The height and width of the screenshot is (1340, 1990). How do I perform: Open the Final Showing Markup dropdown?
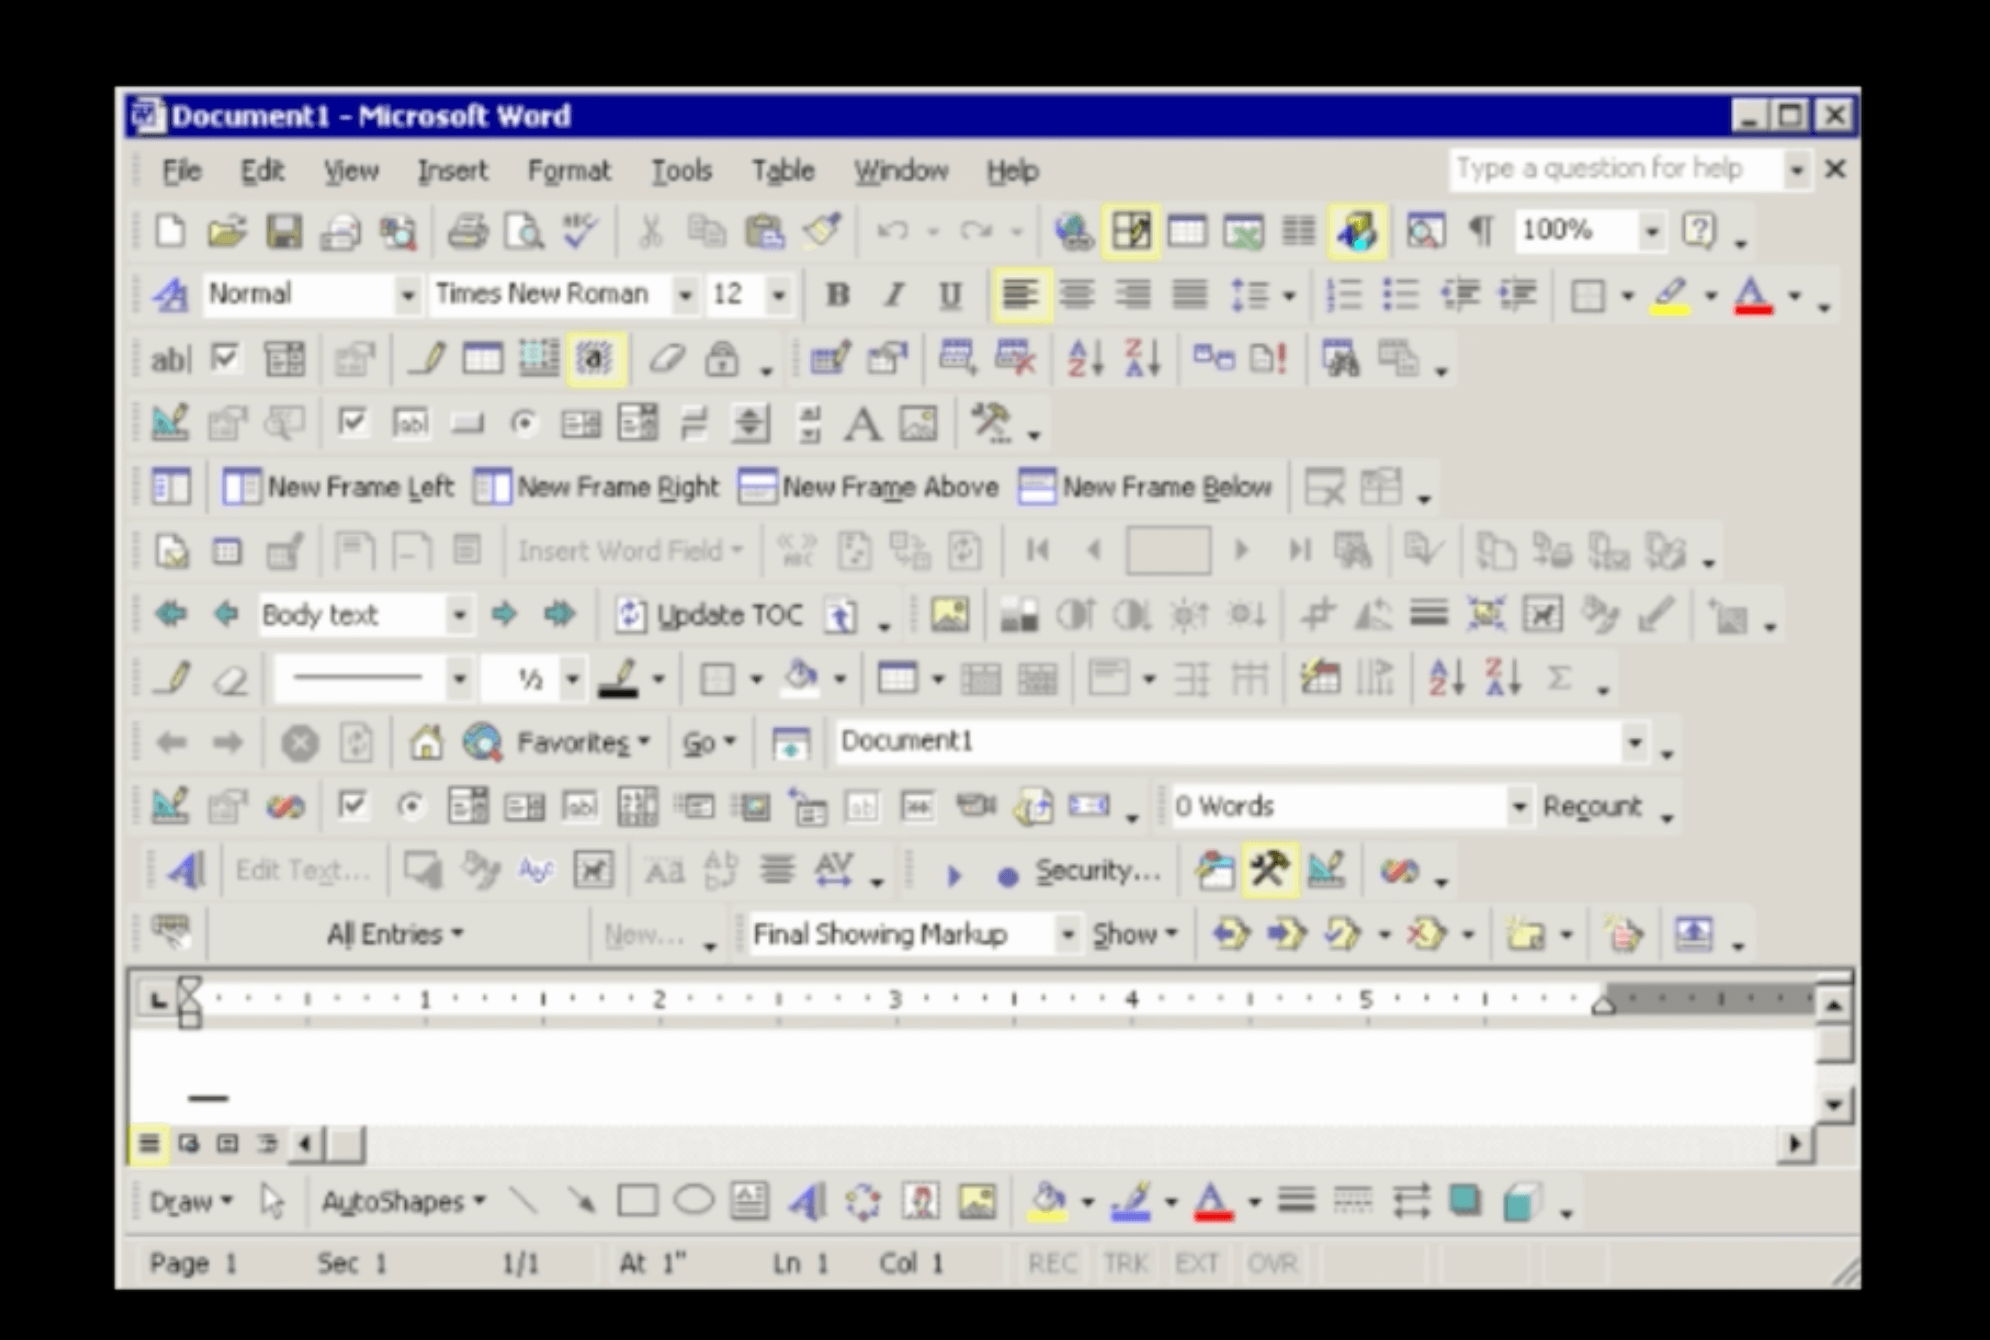1067,935
